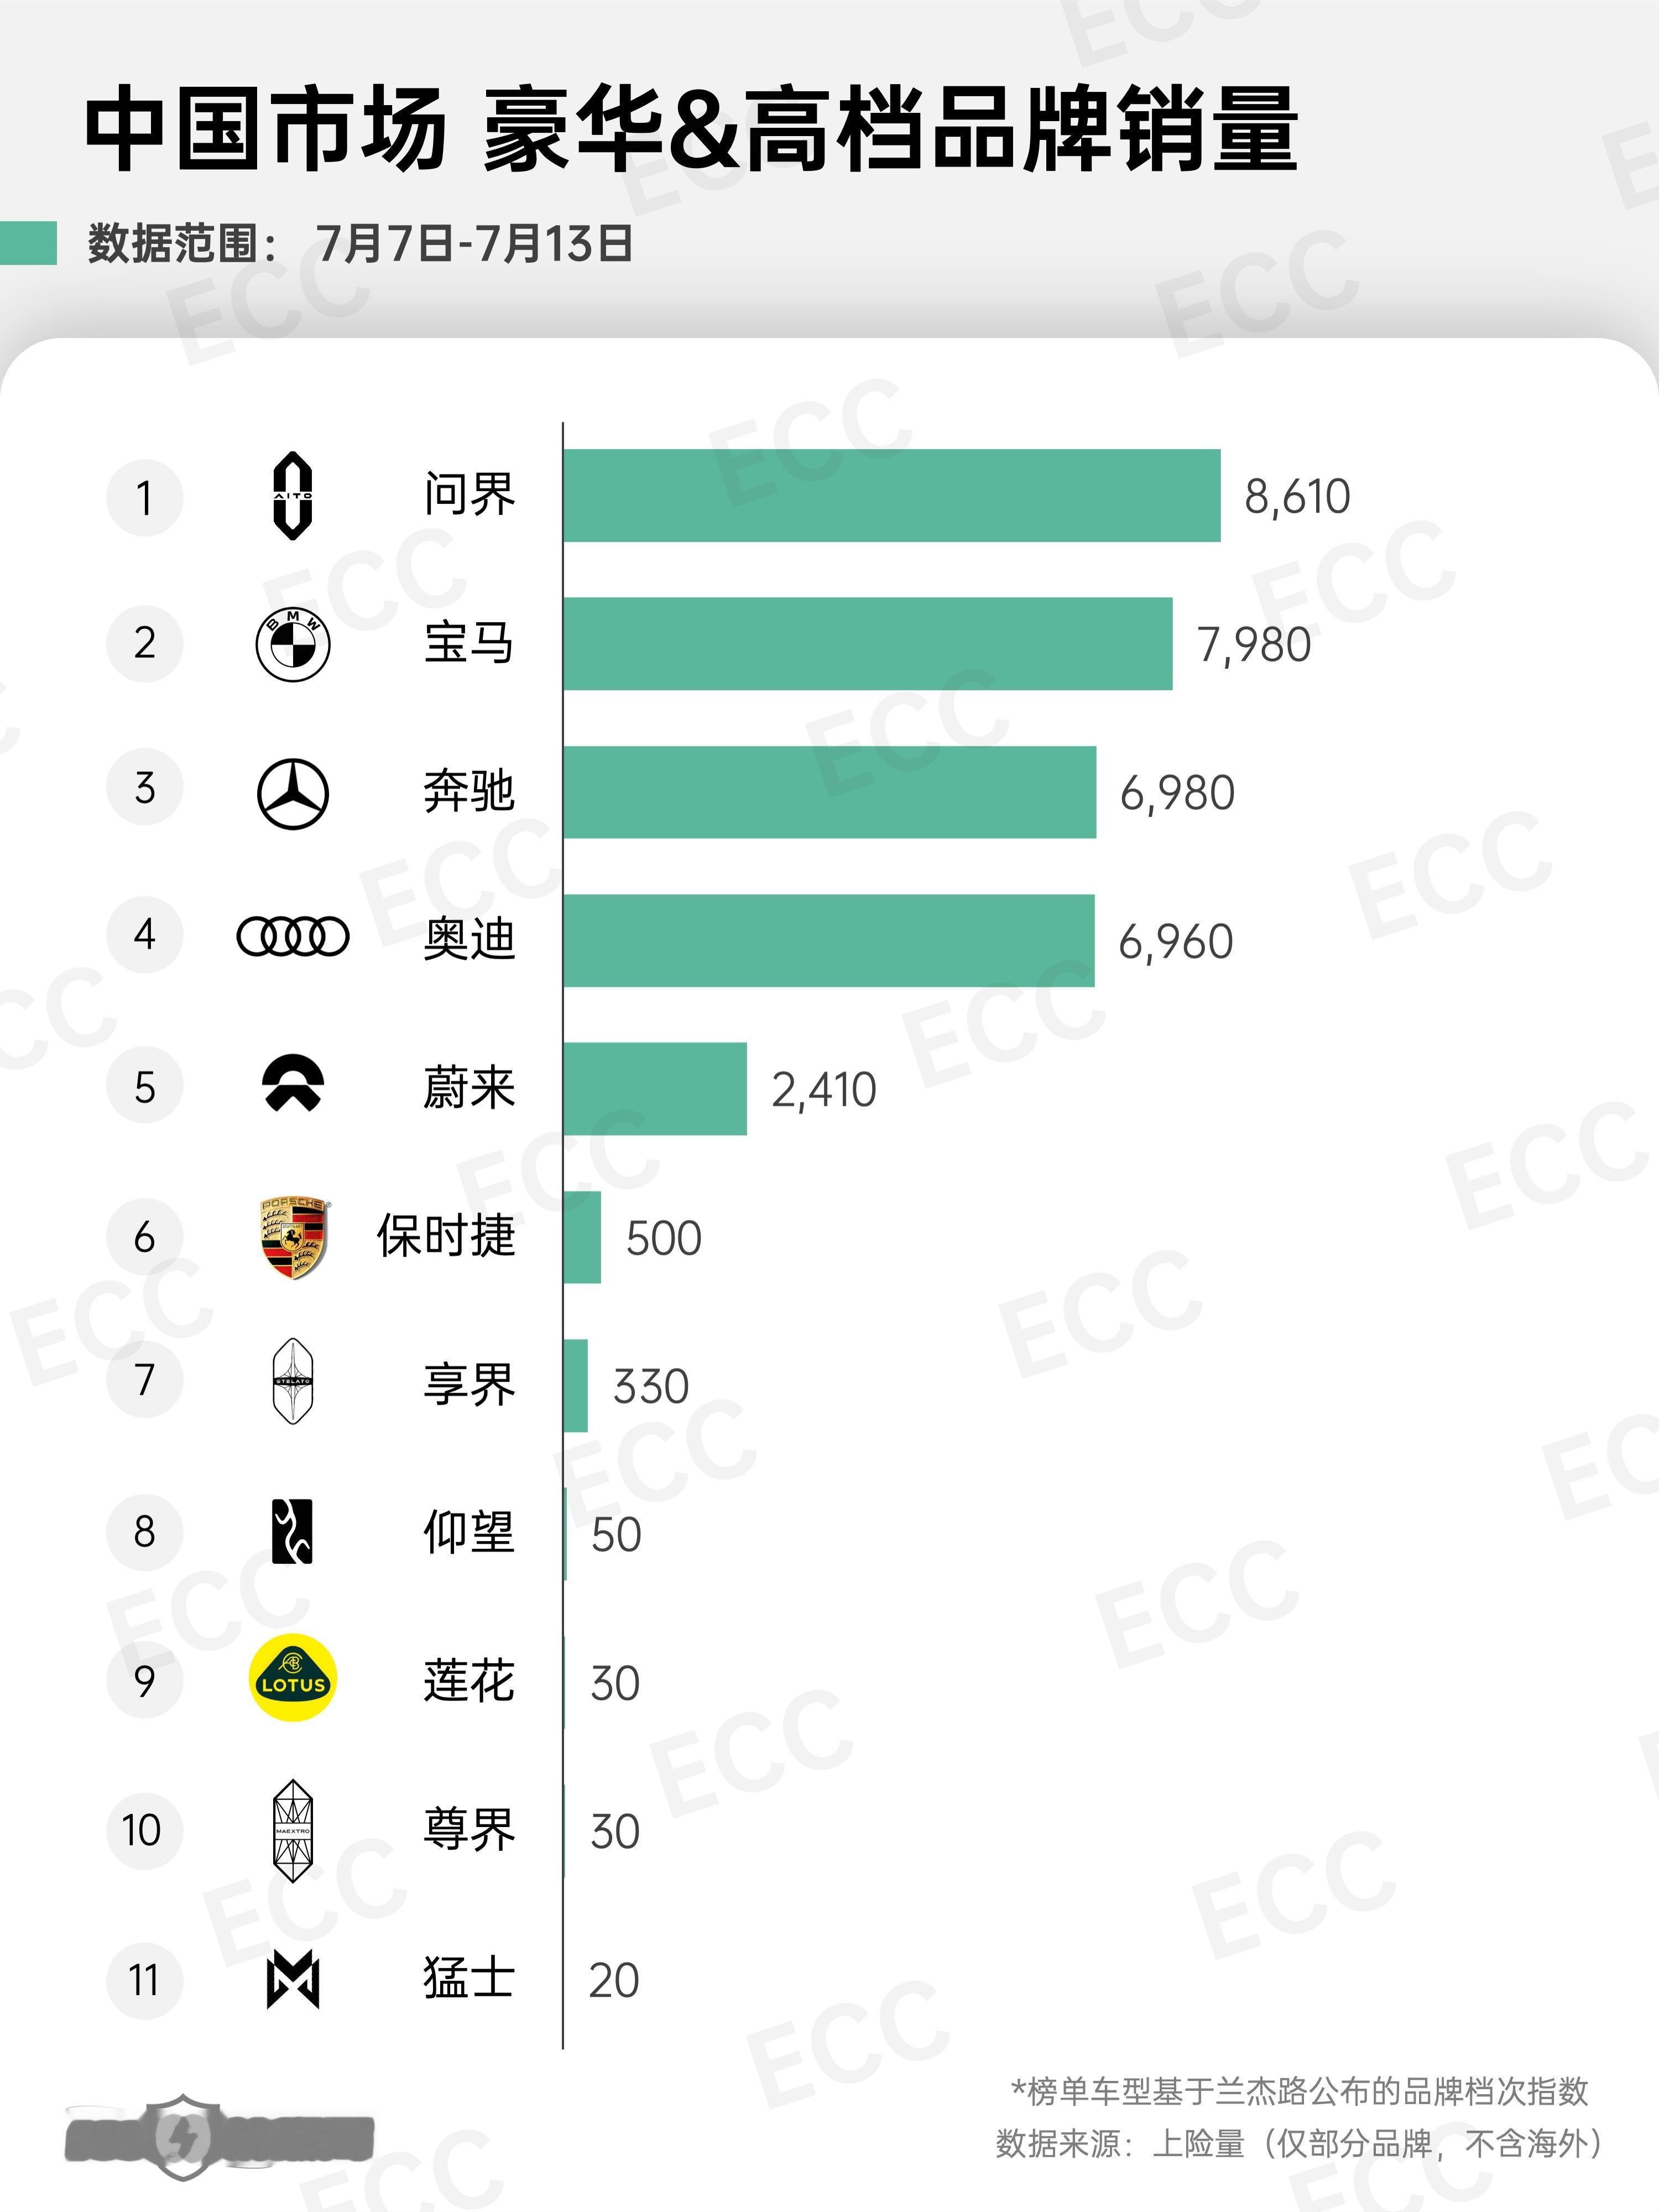Click the 问界 bar showing 8,610
The image size is (1659, 2212).
892,496
